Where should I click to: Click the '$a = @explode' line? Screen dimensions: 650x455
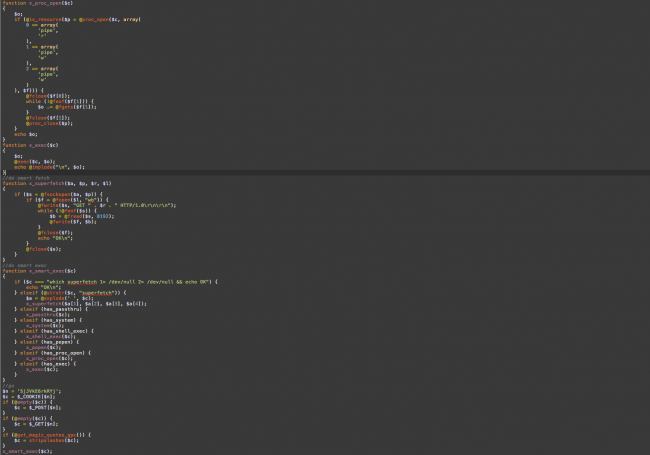pos(60,298)
